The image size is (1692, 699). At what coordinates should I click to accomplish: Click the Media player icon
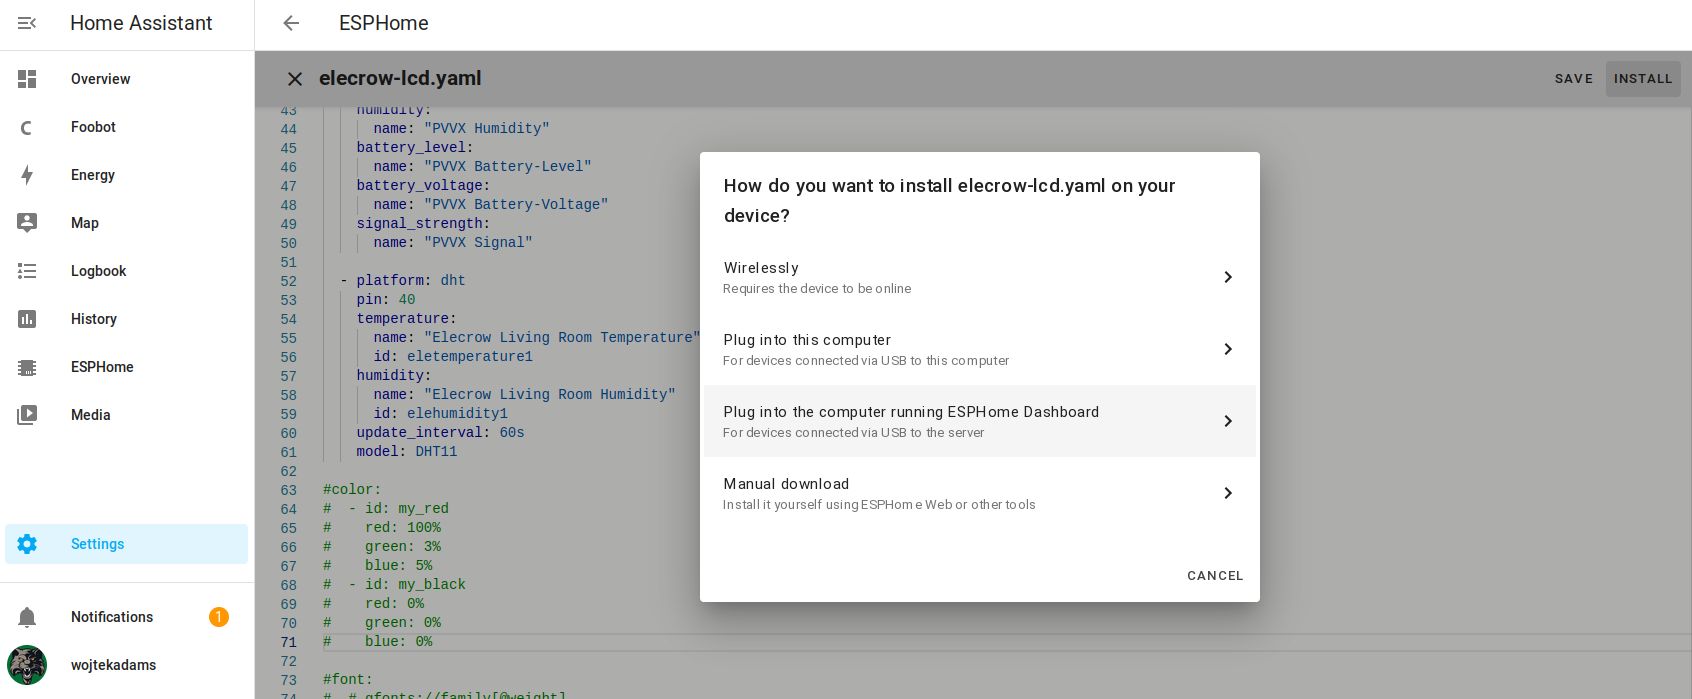(27, 415)
